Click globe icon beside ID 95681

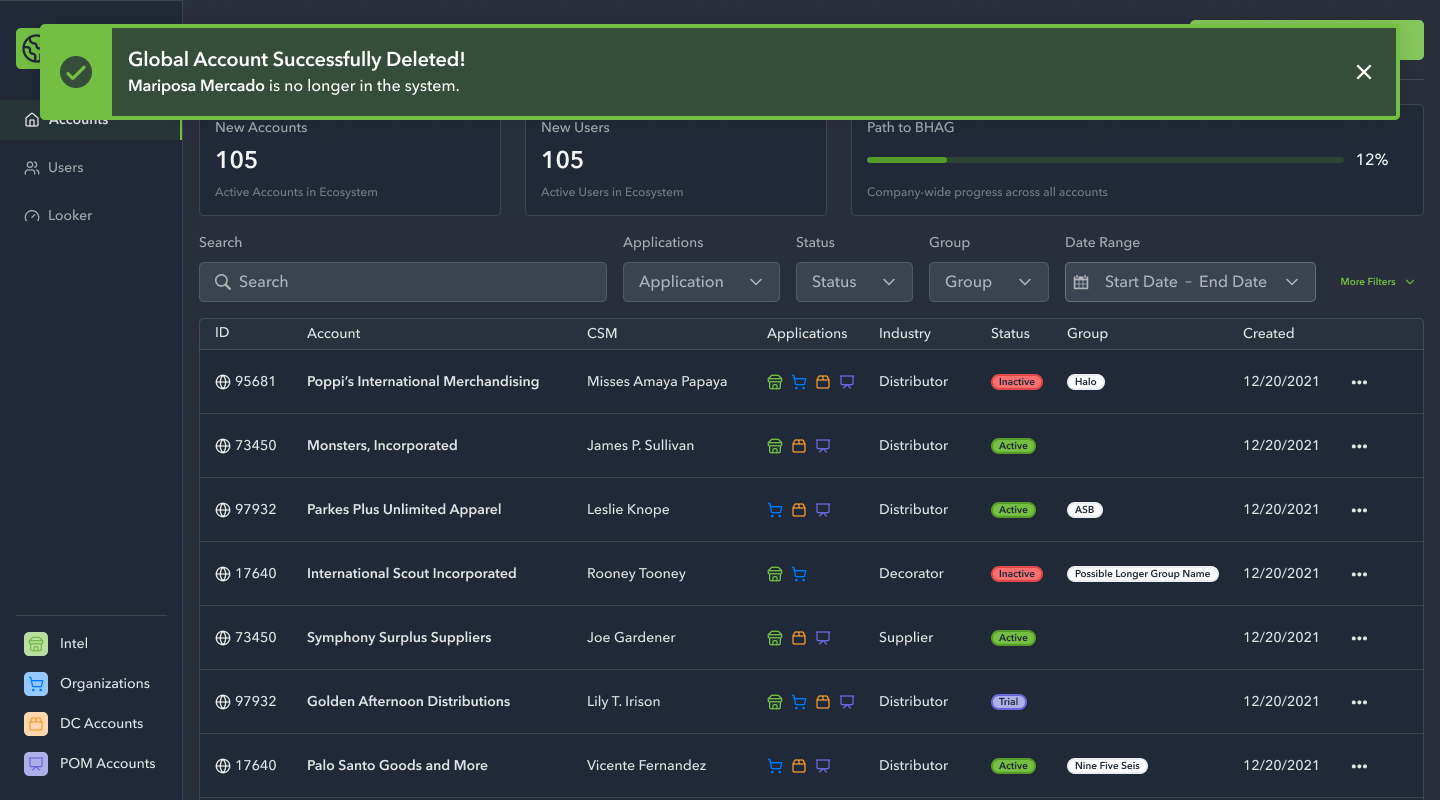[223, 382]
